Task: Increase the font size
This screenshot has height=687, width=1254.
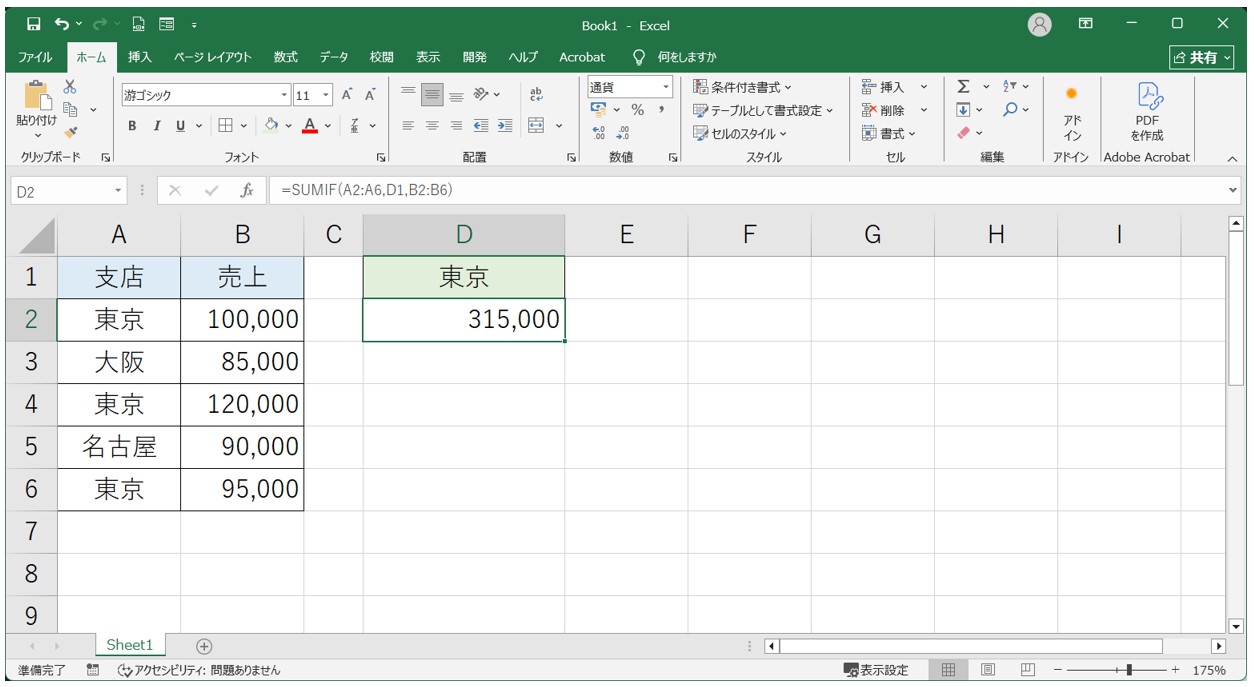Action: 347,96
